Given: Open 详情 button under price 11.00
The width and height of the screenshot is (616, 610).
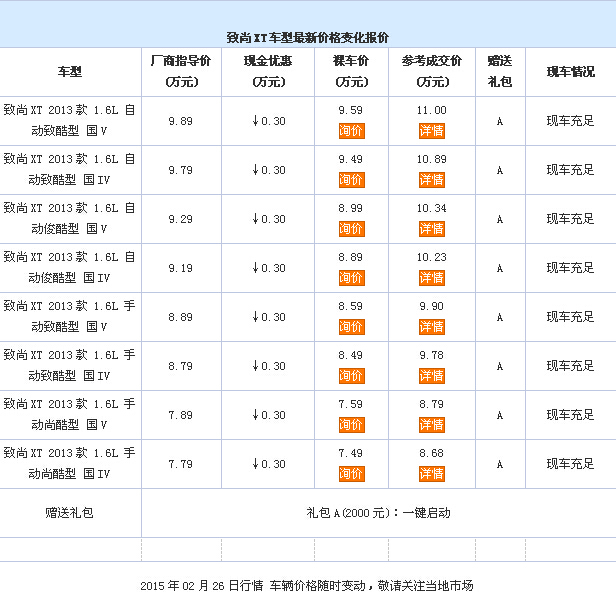Looking at the screenshot, I should pyautogui.click(x=432, y=131).
